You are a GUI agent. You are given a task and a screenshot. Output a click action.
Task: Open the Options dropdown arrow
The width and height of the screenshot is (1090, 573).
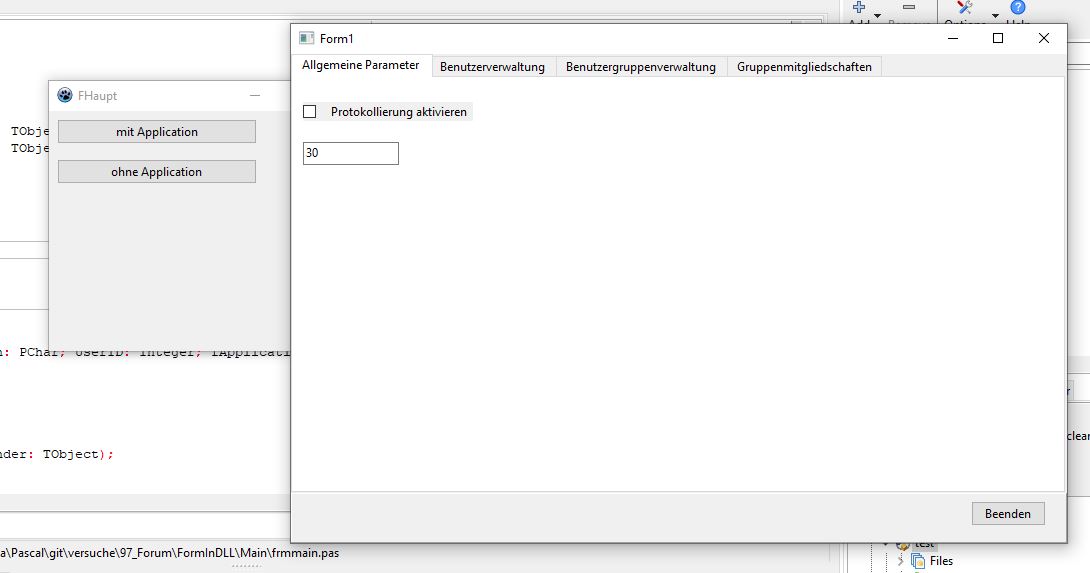click(x=995, y=16)
